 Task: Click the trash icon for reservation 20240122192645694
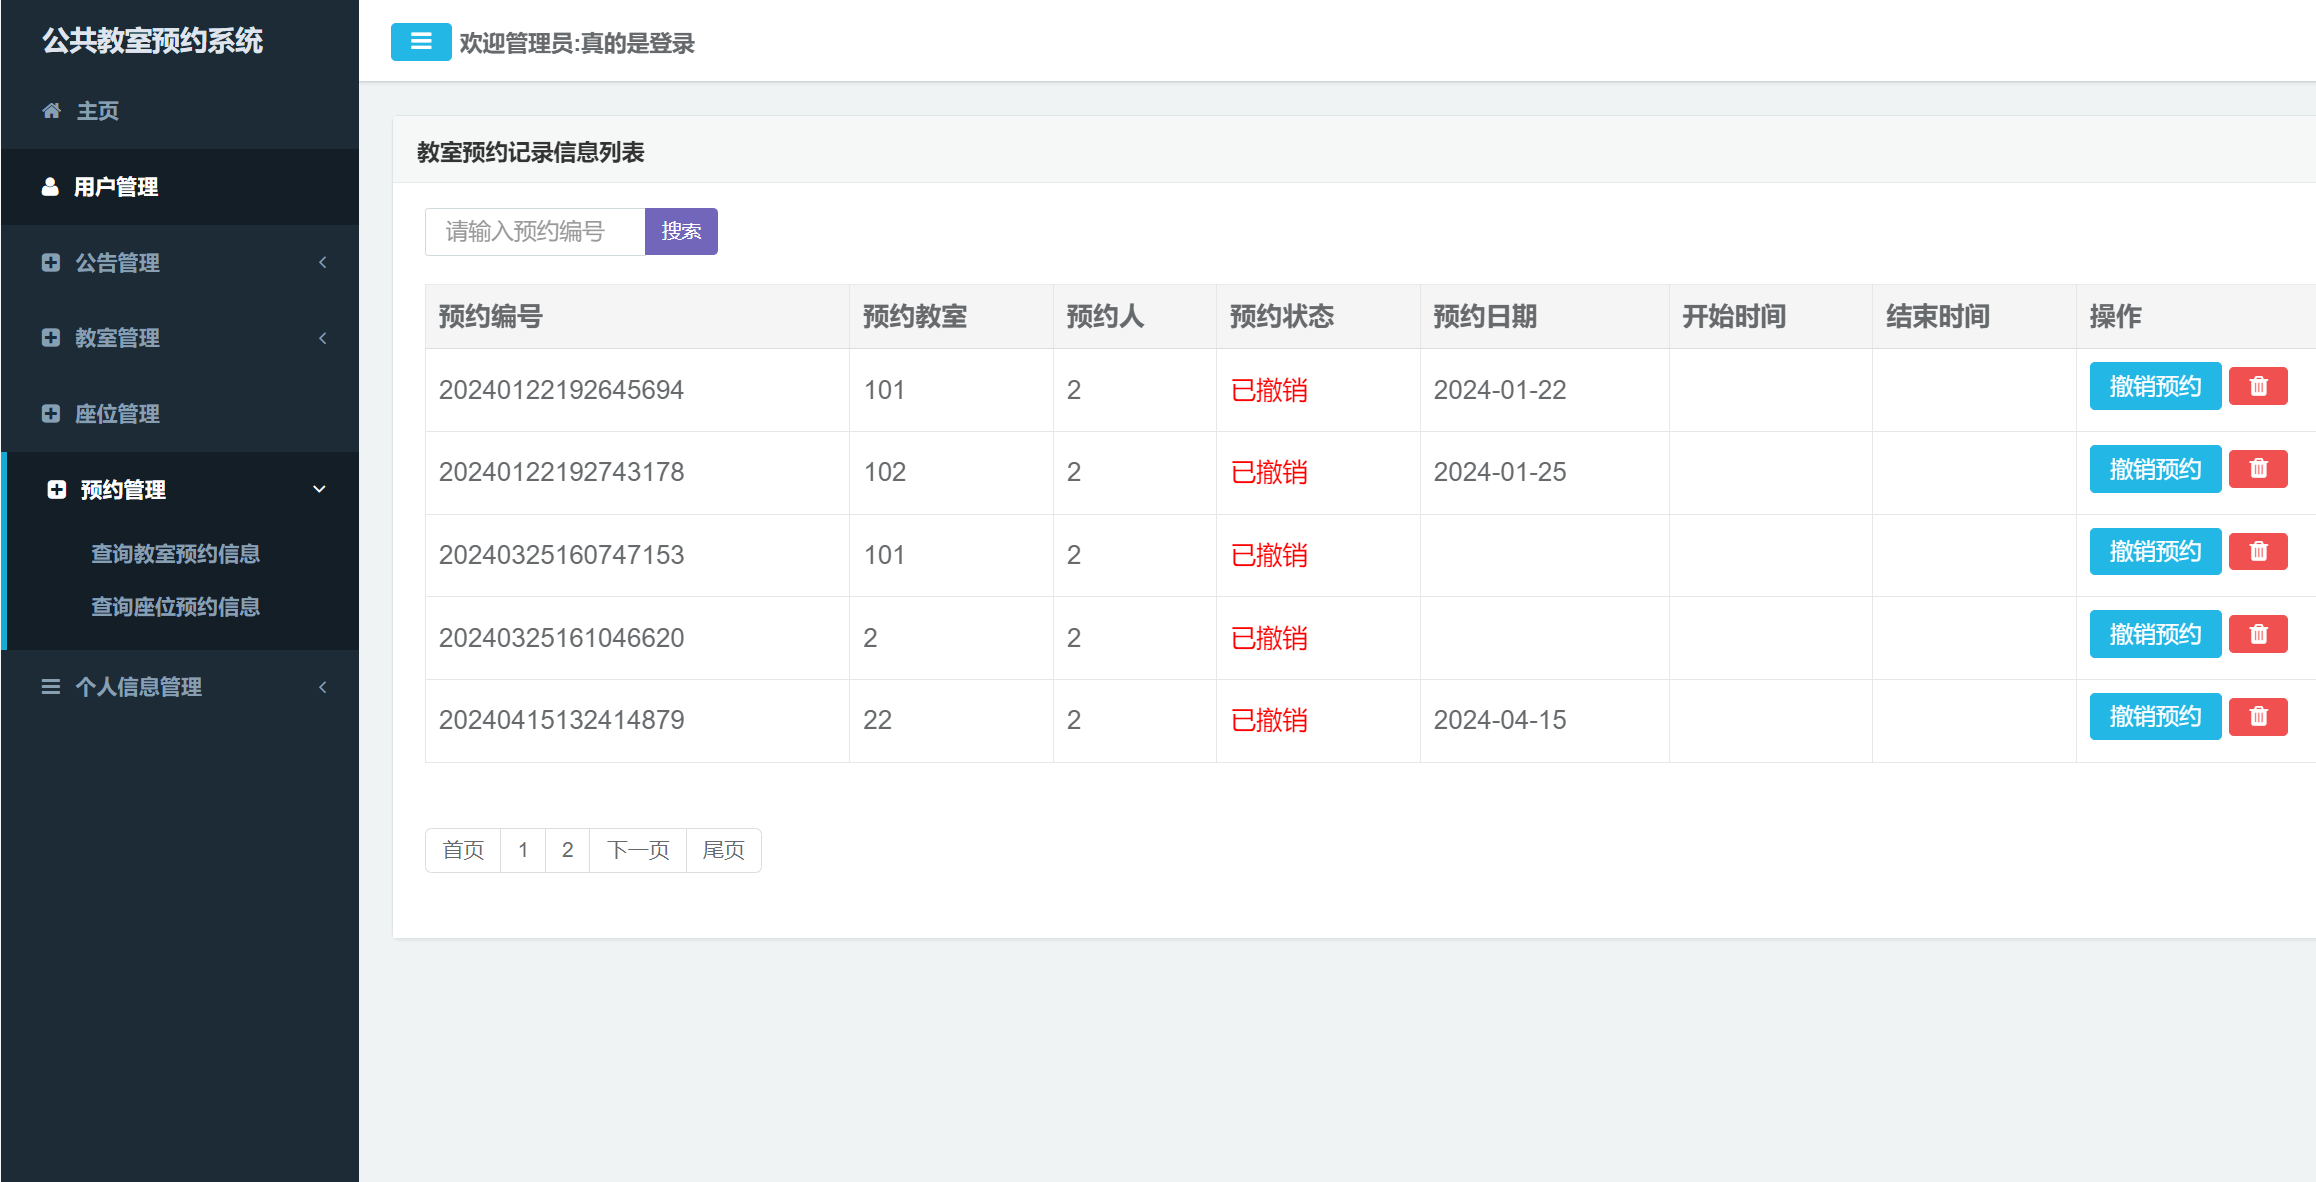pos(2258,386)
